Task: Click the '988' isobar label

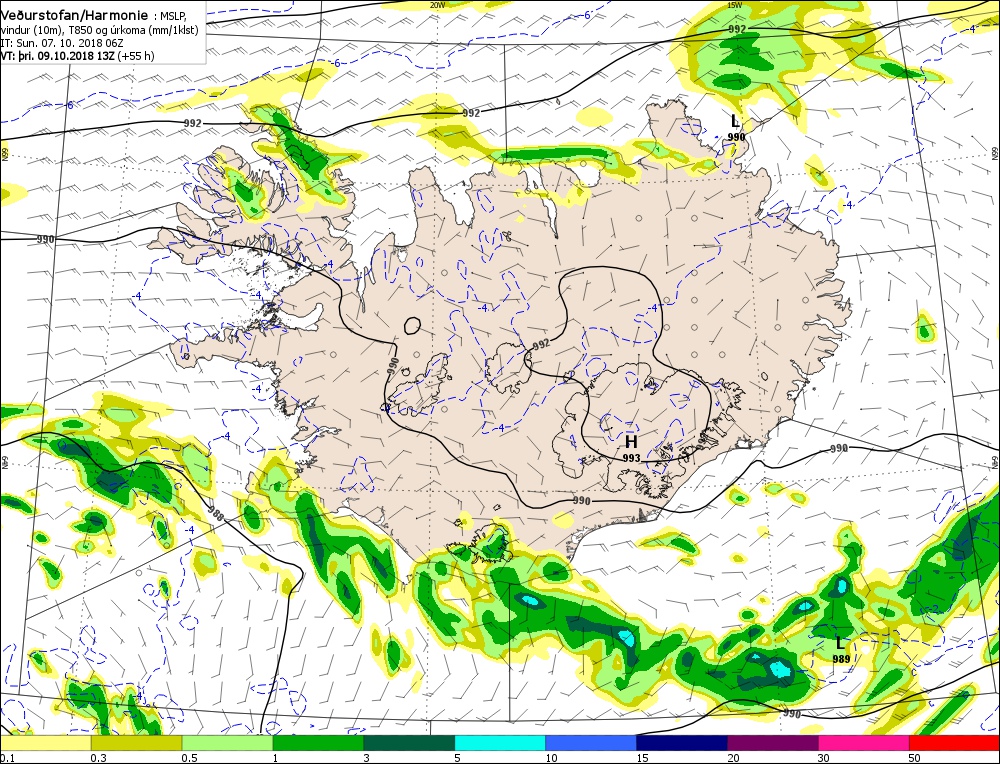Action: pyautogui.click(x=216, y=514)
